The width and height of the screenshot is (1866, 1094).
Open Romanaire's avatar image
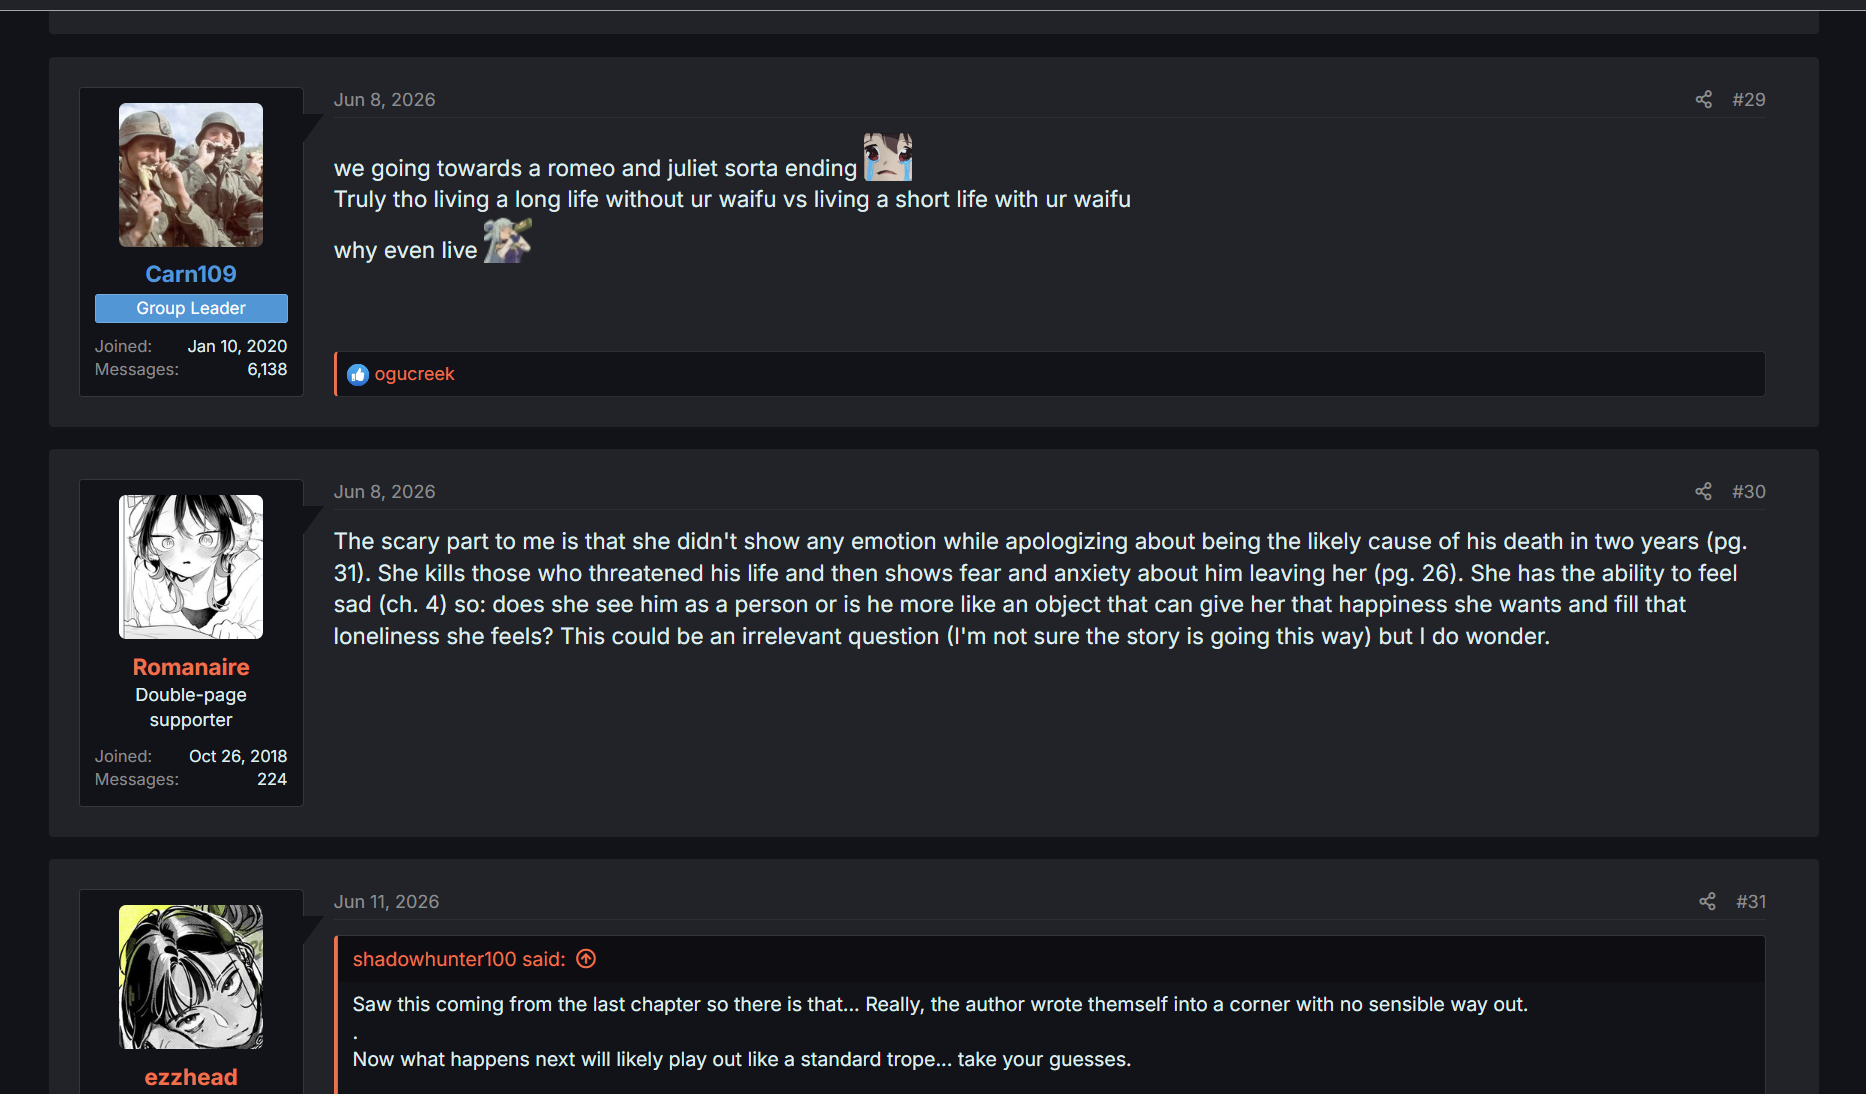click(191, 567)
